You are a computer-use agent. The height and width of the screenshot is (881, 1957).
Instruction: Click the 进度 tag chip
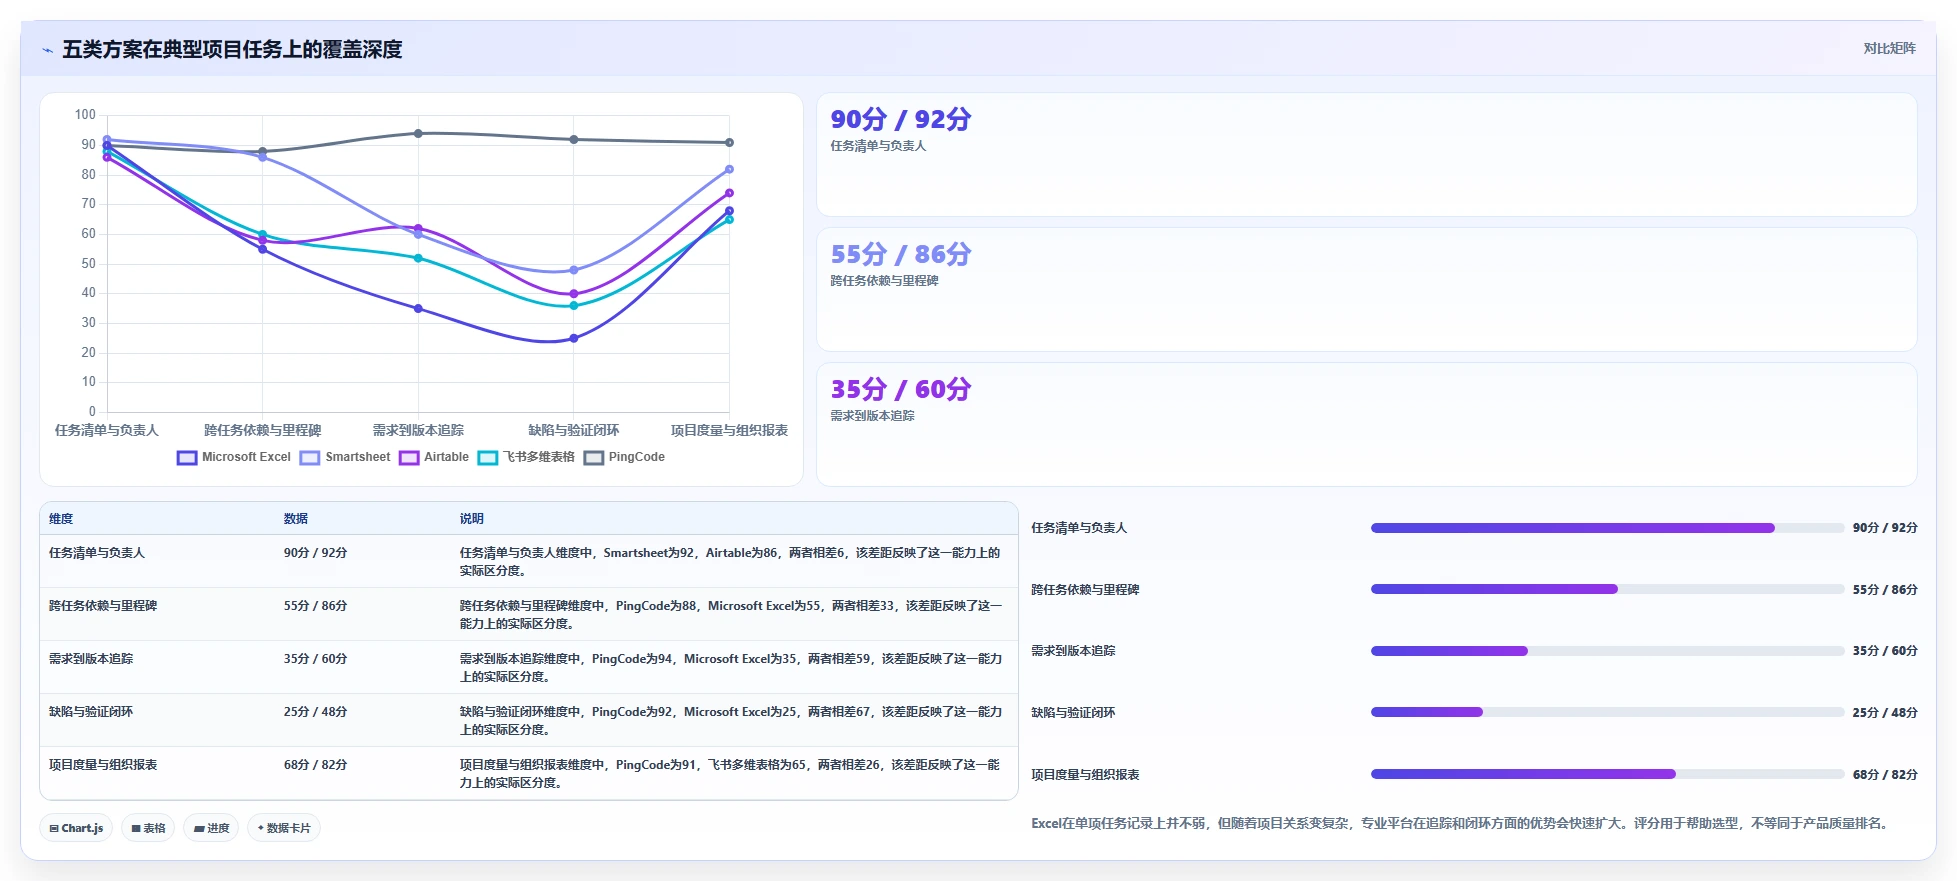point(211,828)
